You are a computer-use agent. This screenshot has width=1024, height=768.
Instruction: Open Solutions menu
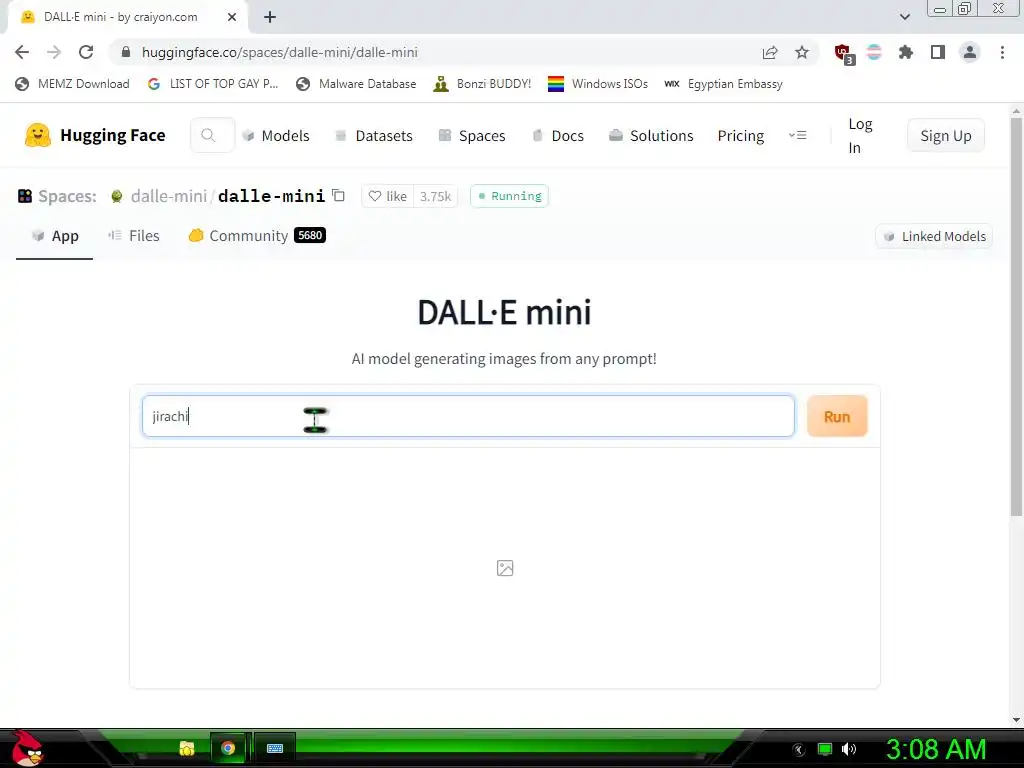click(651, 135)
